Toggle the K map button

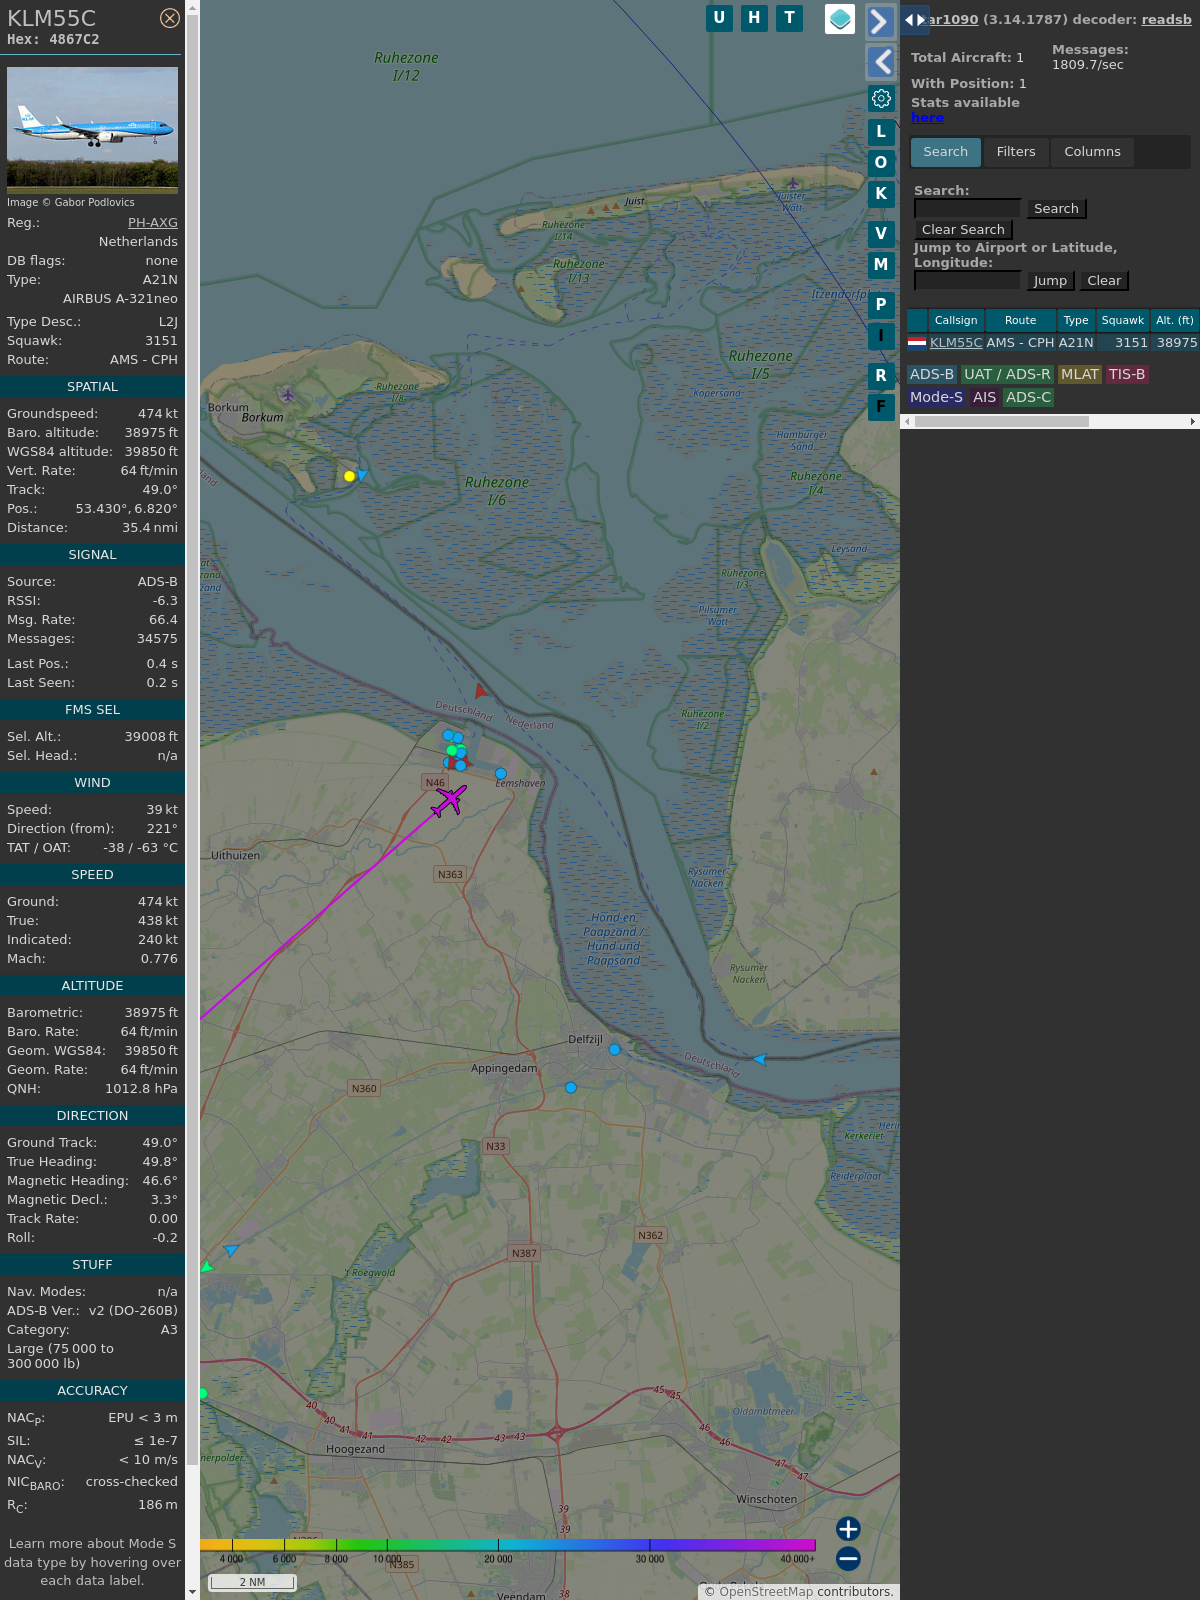tap(881, 194)
